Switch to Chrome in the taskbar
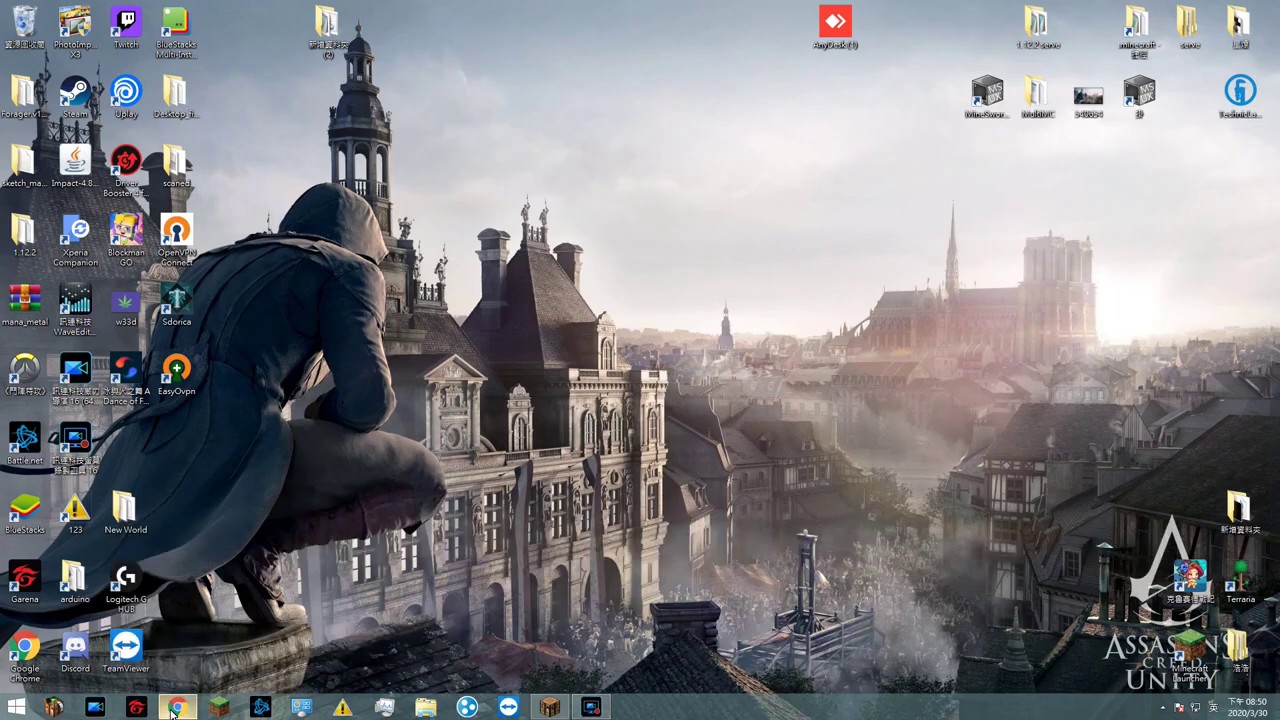 (177, 707)
